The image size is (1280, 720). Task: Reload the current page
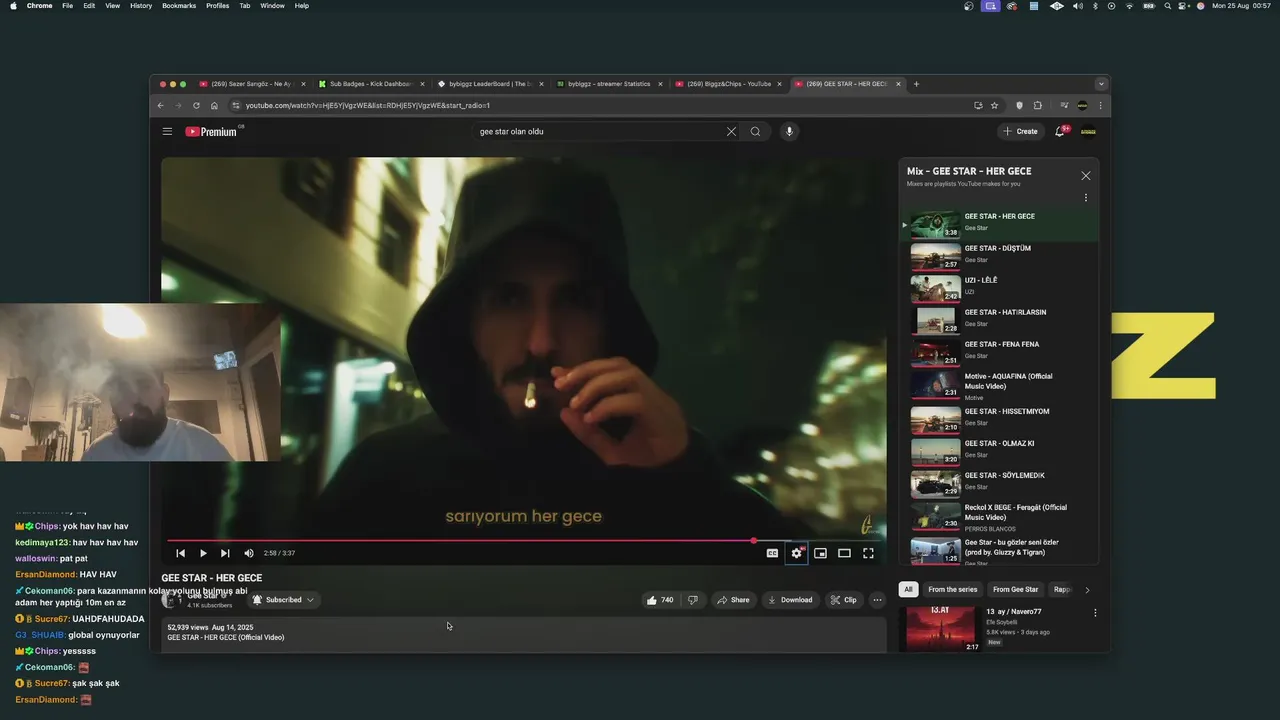coord(196,105)
